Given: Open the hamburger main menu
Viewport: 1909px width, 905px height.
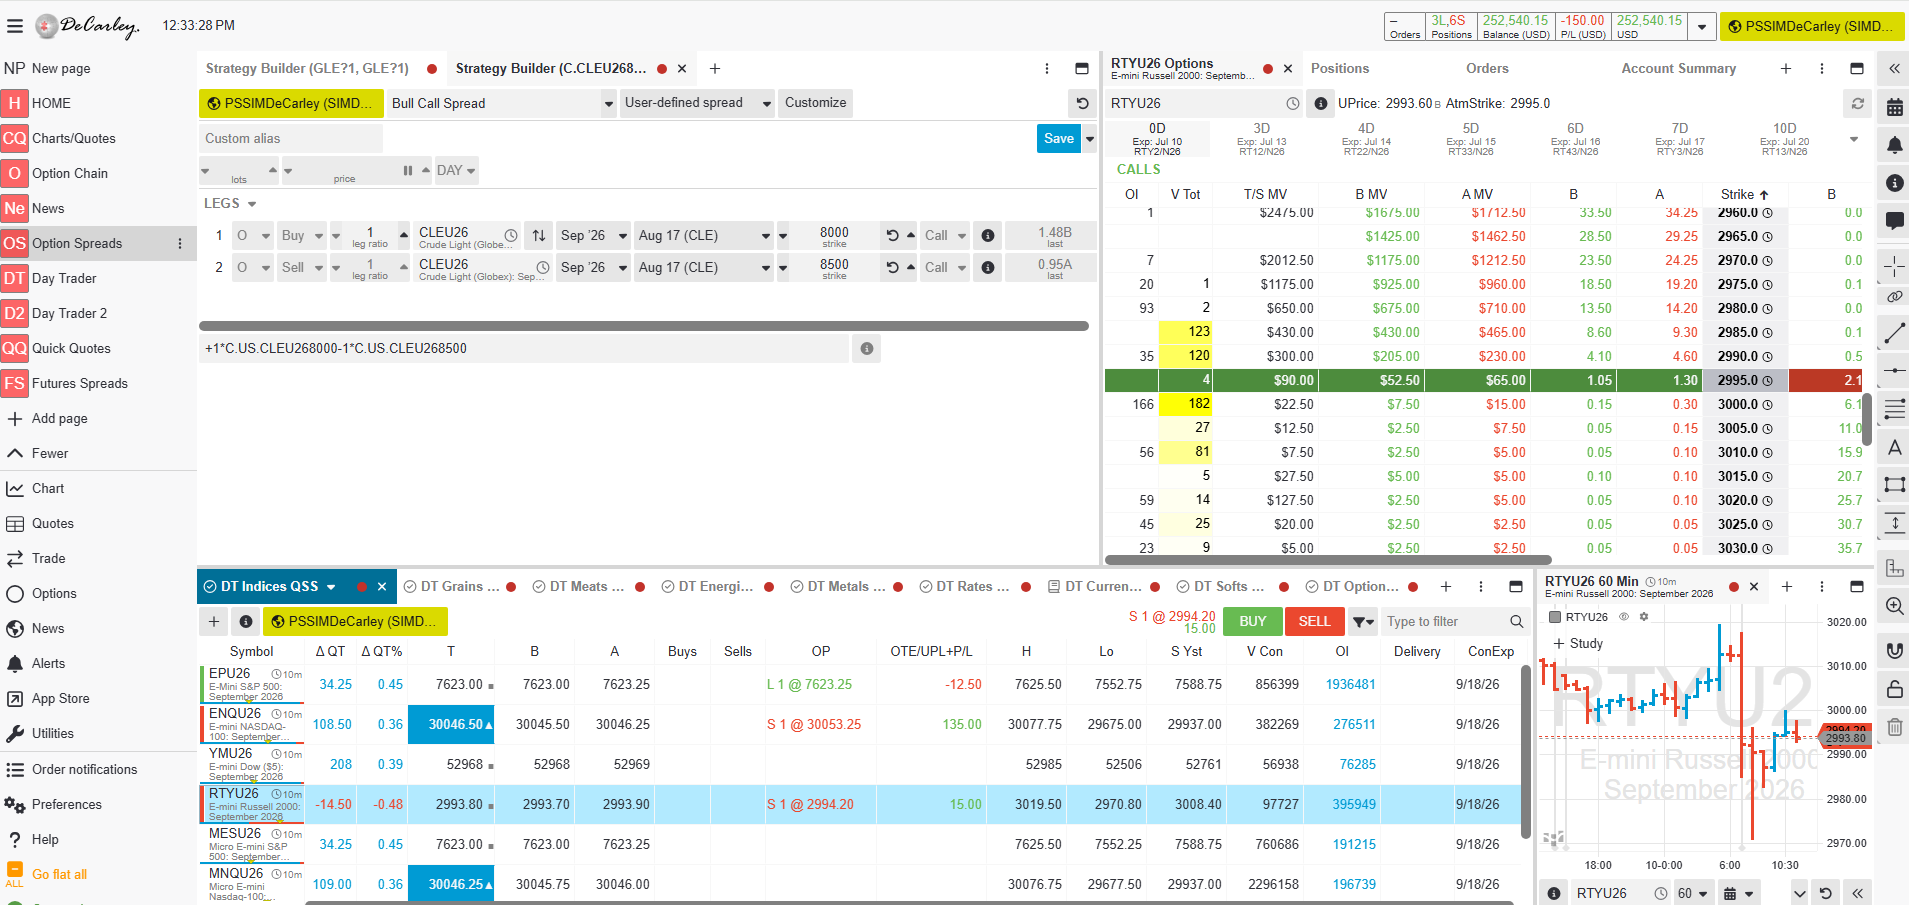Looking at the screenshot, I should (14, 26).
